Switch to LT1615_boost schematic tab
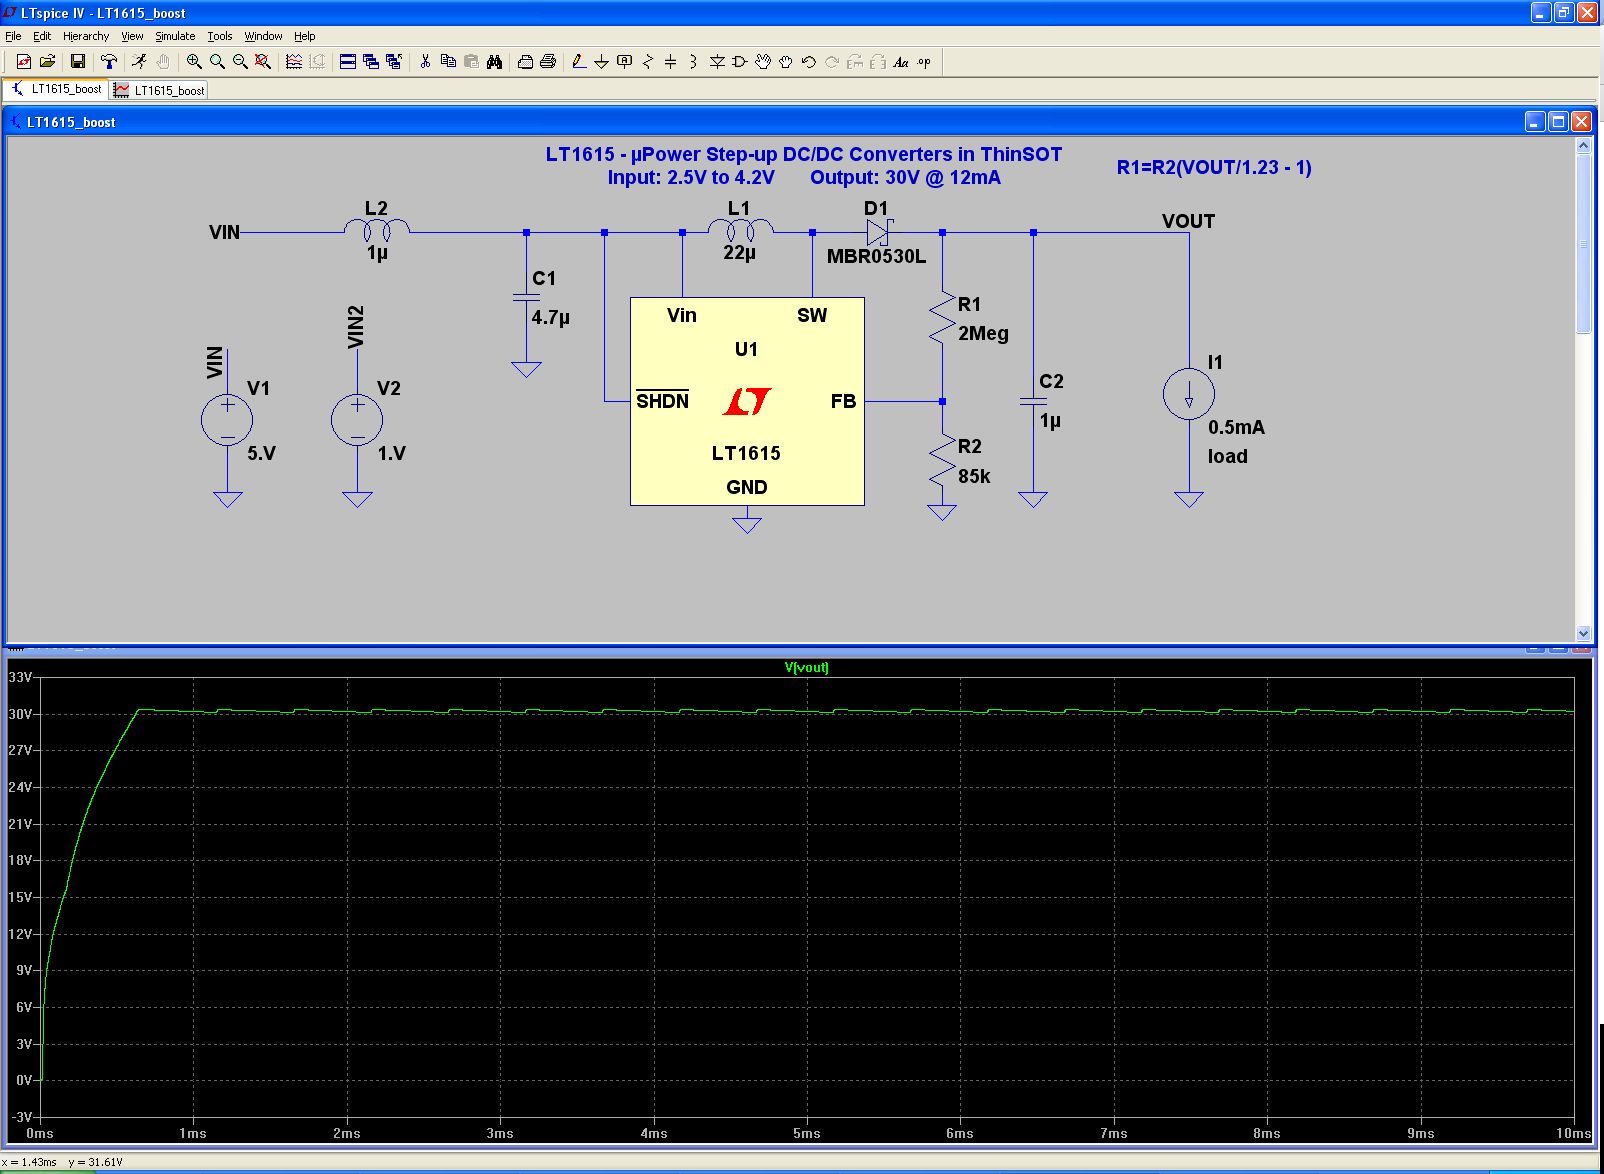Viewport: 1604px width, 1174px height. pos(56,89)
